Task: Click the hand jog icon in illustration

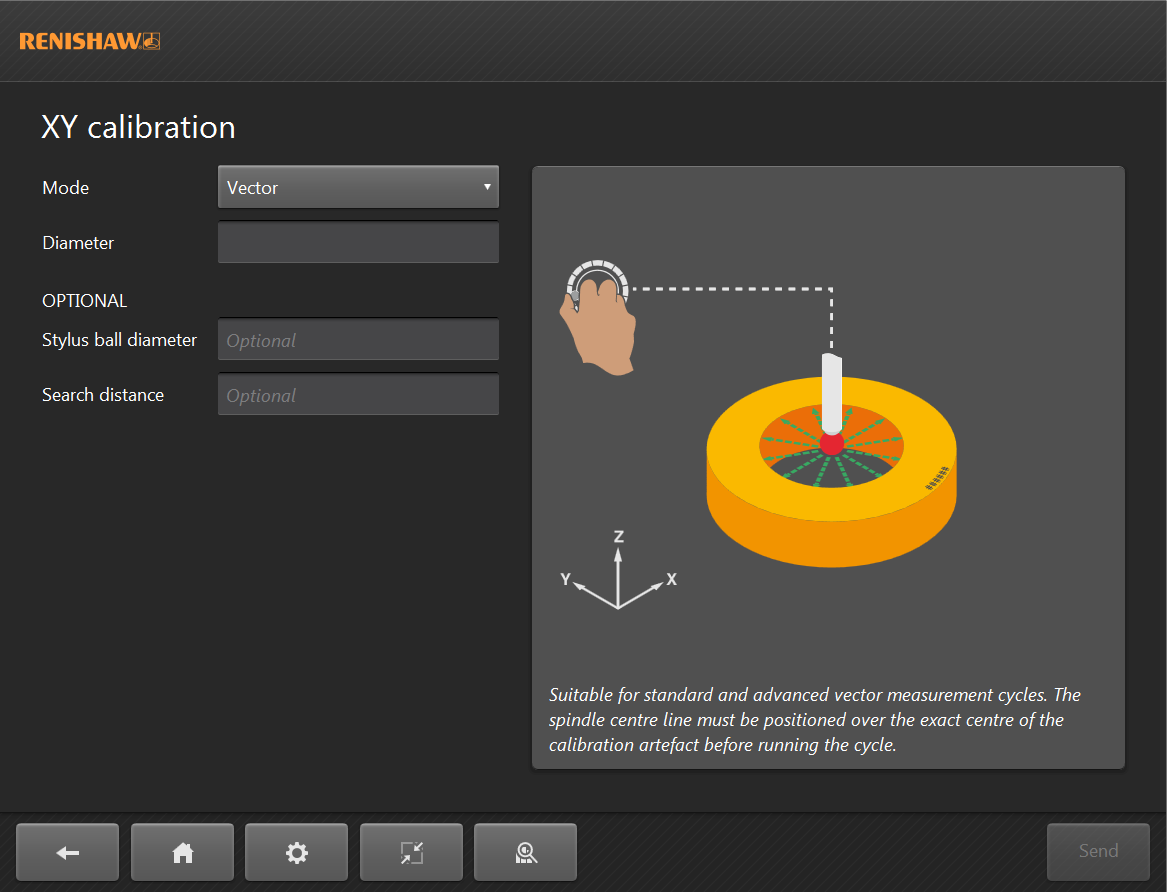Action: (x=598, y=317)
